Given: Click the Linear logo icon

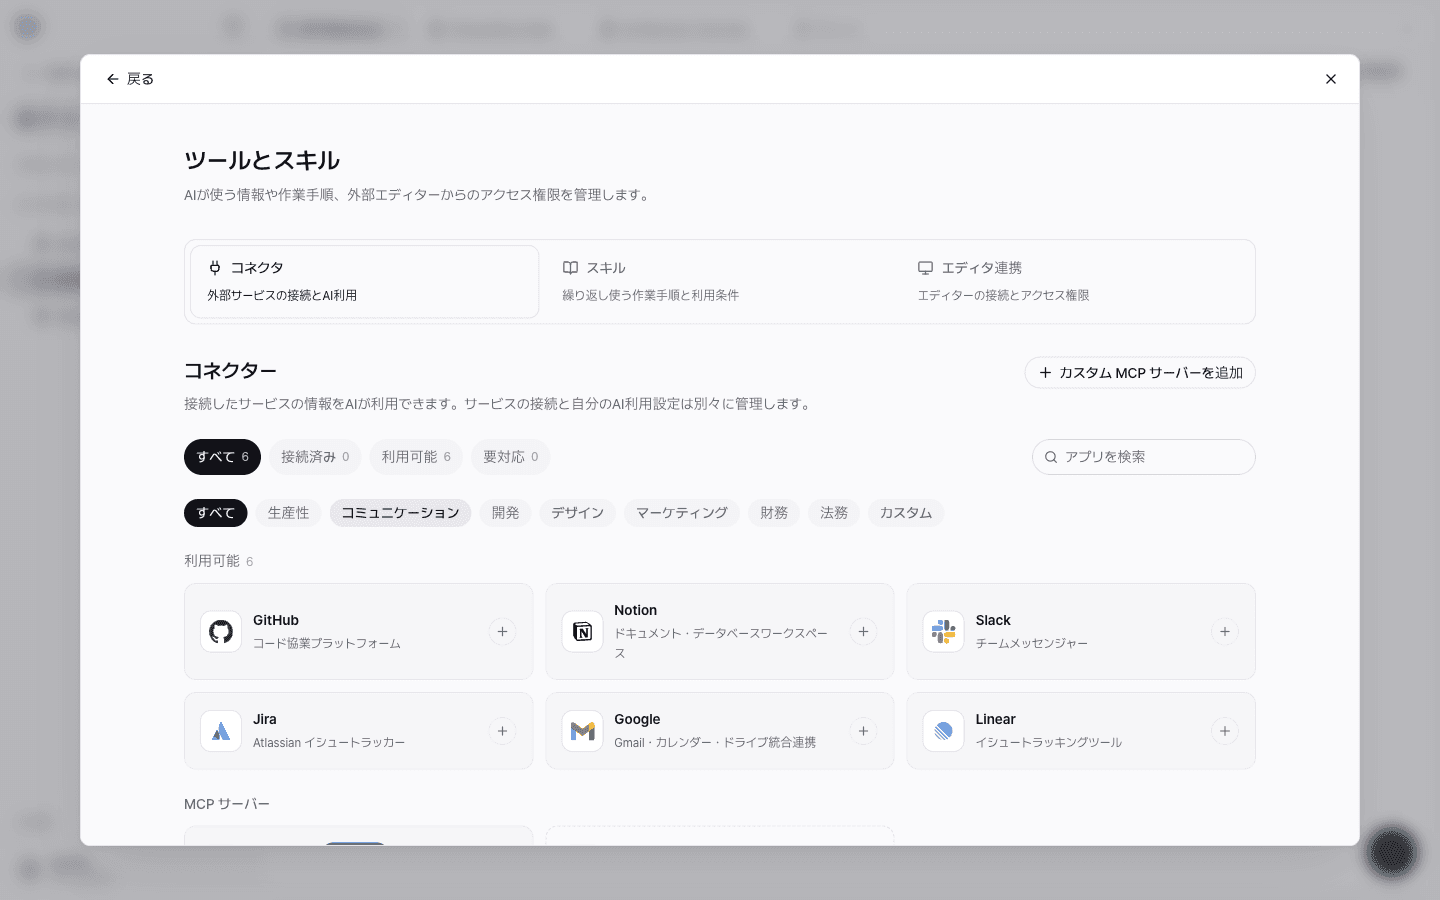Looking at the screenshot, I should [943, 731].
